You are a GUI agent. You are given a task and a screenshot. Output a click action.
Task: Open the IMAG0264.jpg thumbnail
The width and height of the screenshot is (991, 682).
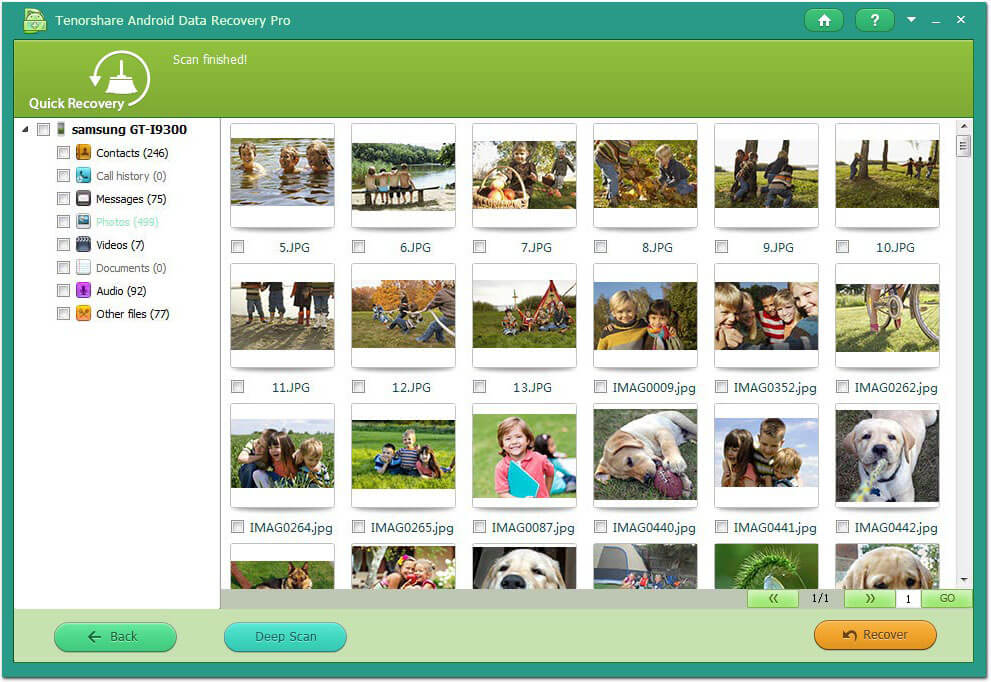pyautogui.click(x=283, y=455)
